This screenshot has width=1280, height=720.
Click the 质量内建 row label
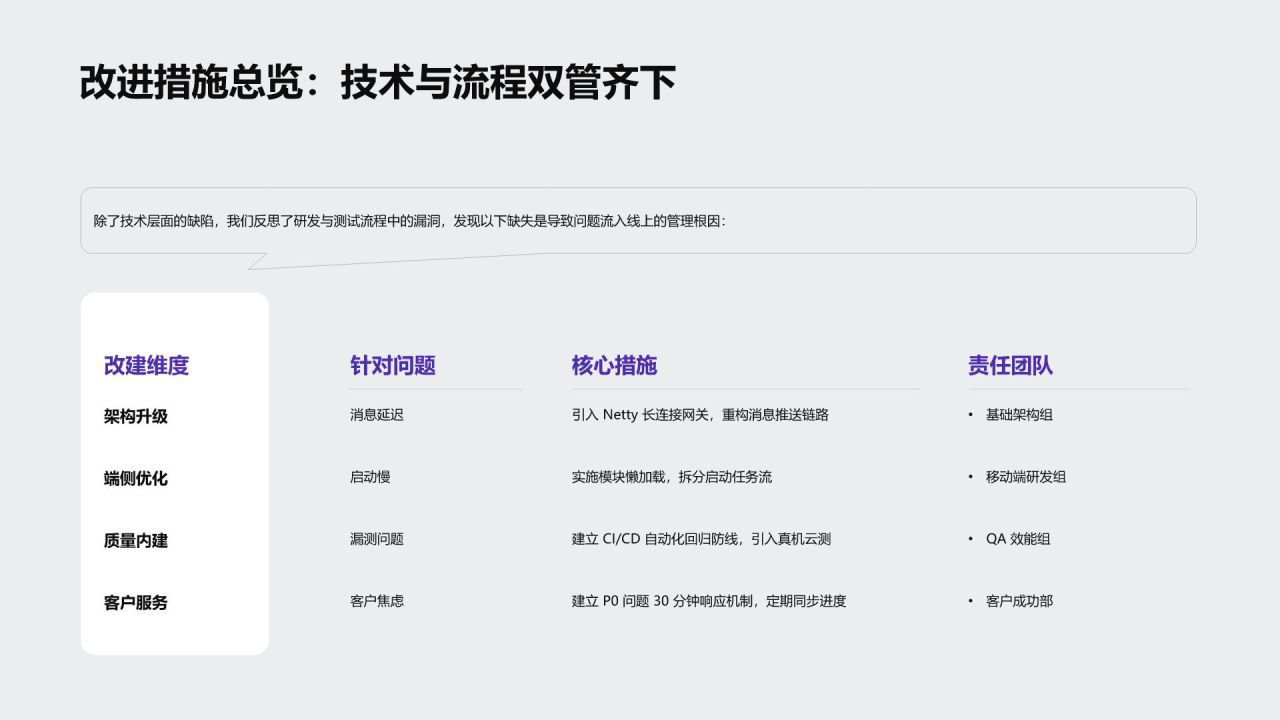[x=136, y=540]
